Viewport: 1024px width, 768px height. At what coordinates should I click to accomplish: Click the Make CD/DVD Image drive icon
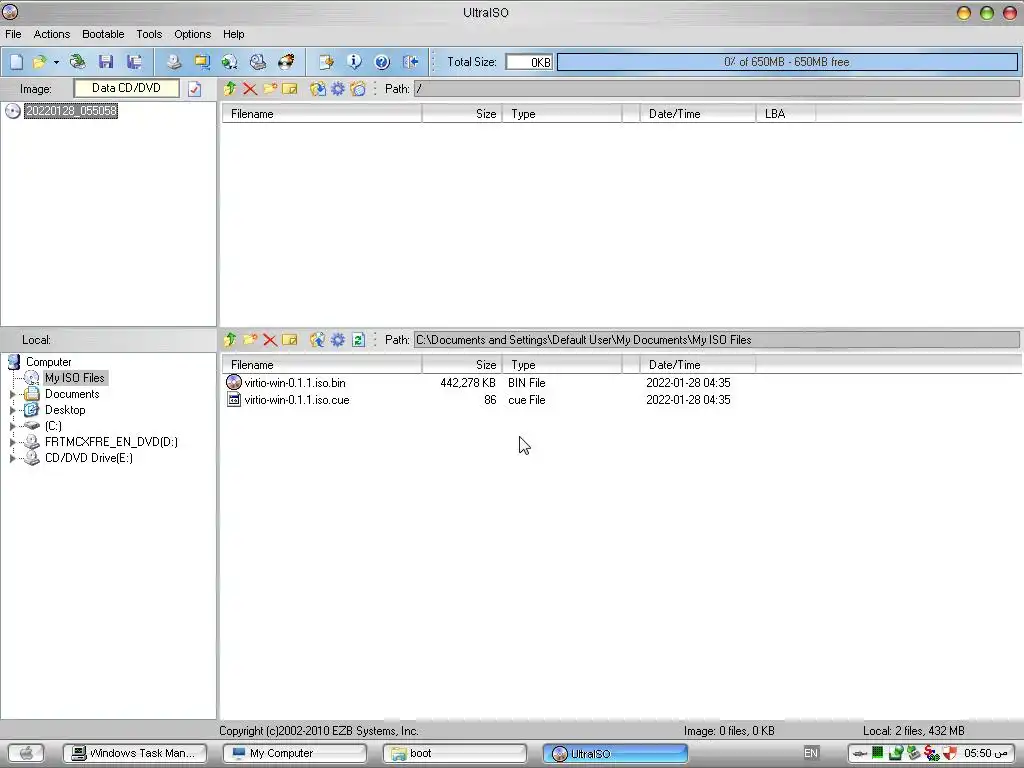coord(174,62)
